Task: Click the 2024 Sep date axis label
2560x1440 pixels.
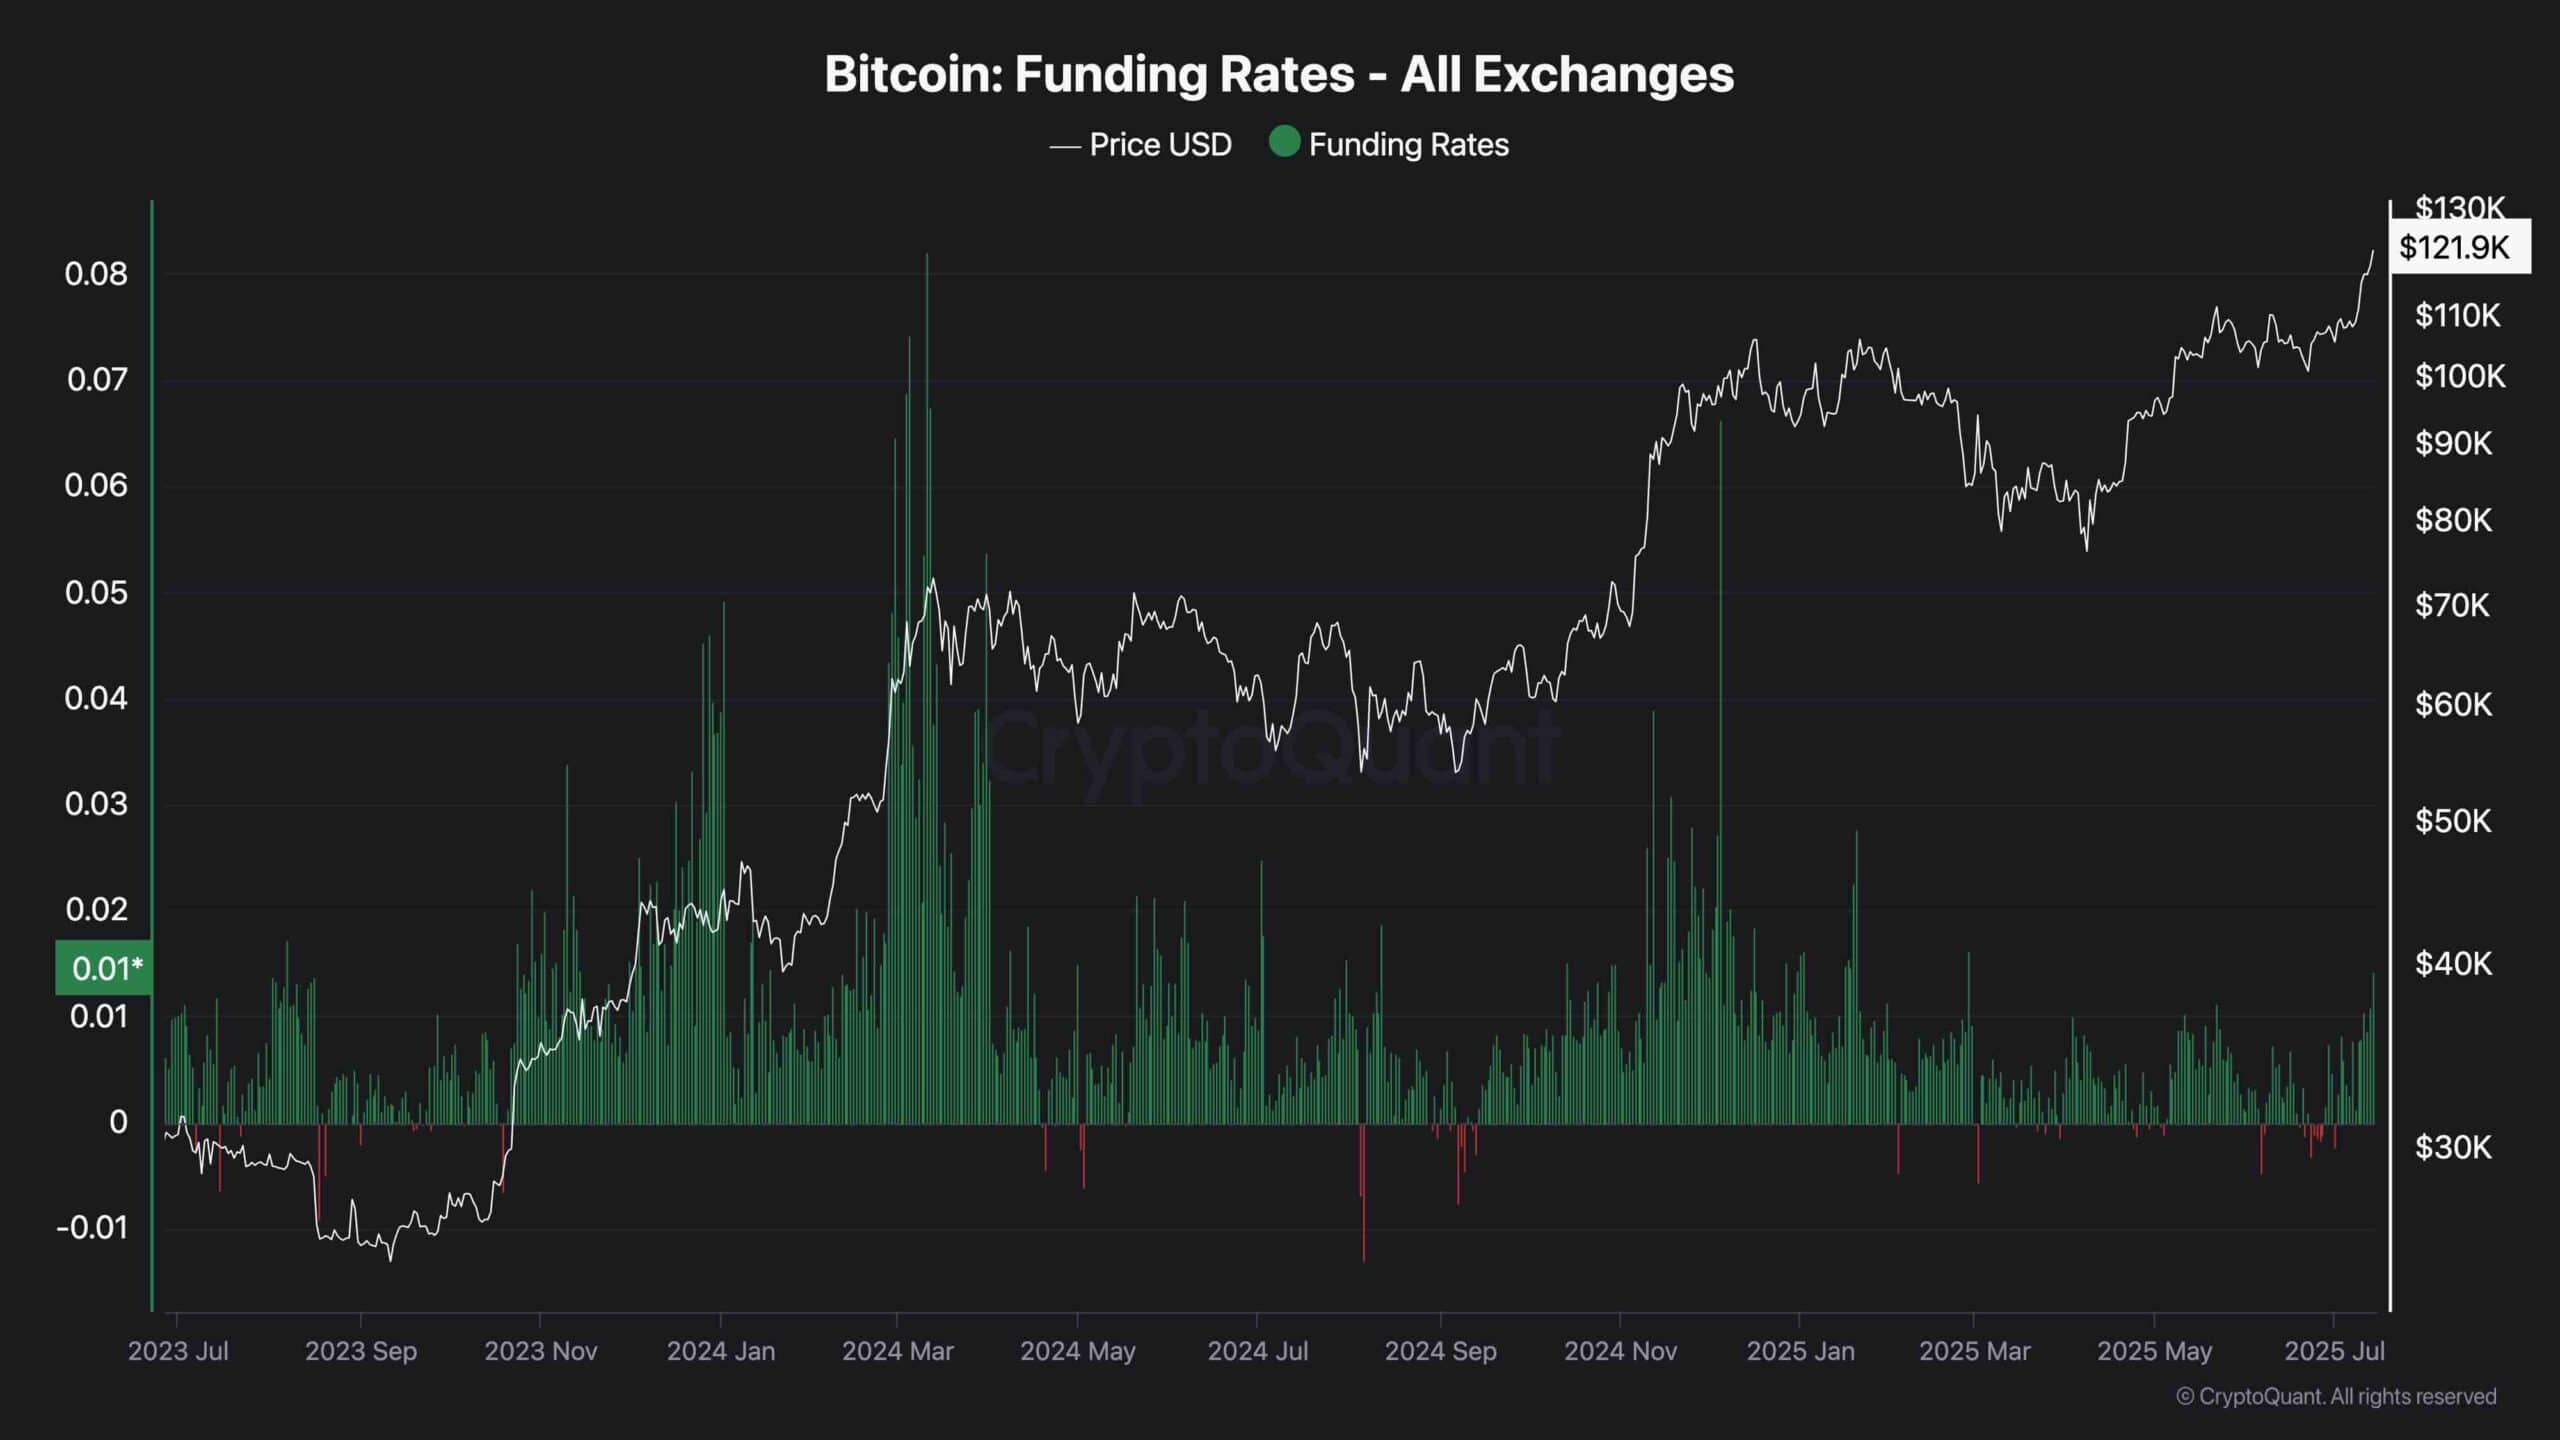Action: pyautogui.click(x=1440, y=1351)
